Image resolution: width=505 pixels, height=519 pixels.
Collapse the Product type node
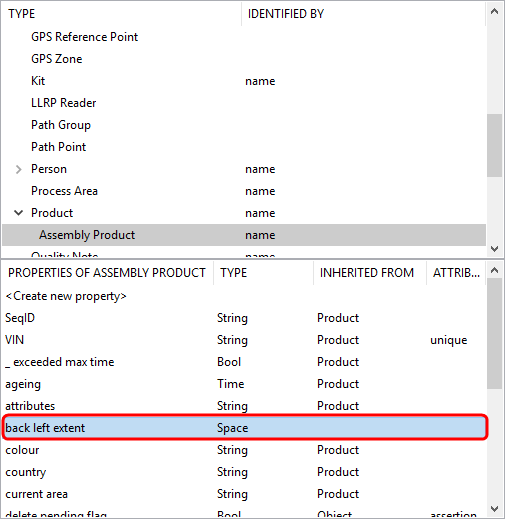click(x=19, y=213)
